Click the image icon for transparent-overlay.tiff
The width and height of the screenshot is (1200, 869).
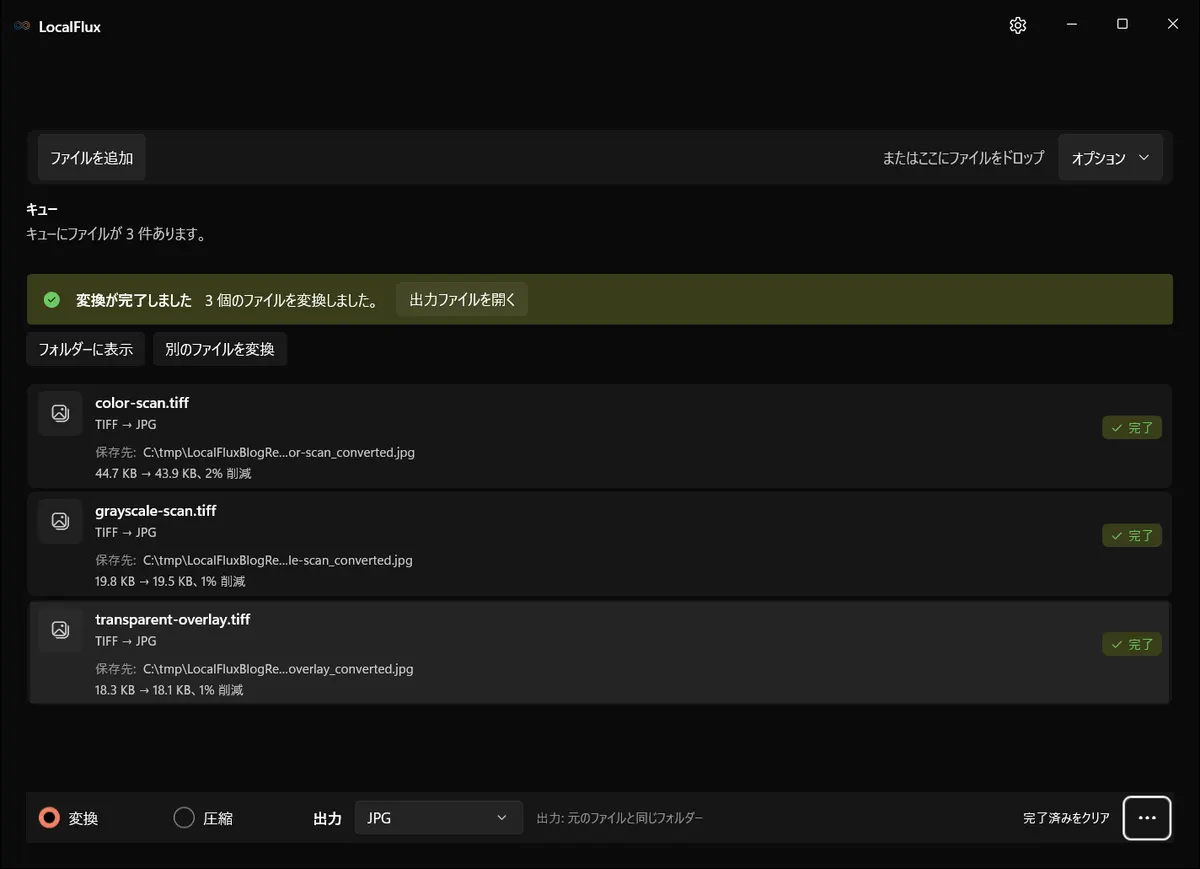coord(60,630)
